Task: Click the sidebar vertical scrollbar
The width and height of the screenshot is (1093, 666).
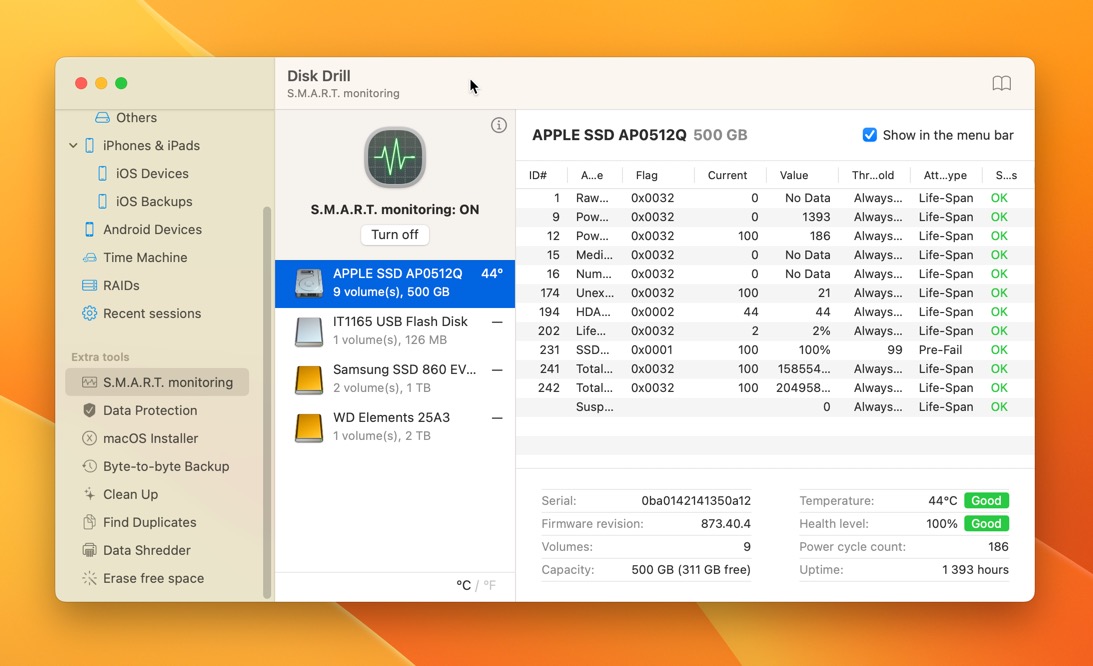Action: tap(266, 402)
